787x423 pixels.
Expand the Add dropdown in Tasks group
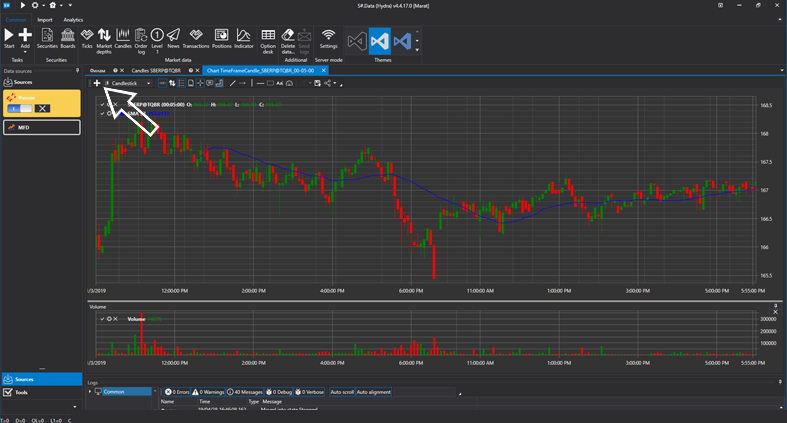click(25, 52)
